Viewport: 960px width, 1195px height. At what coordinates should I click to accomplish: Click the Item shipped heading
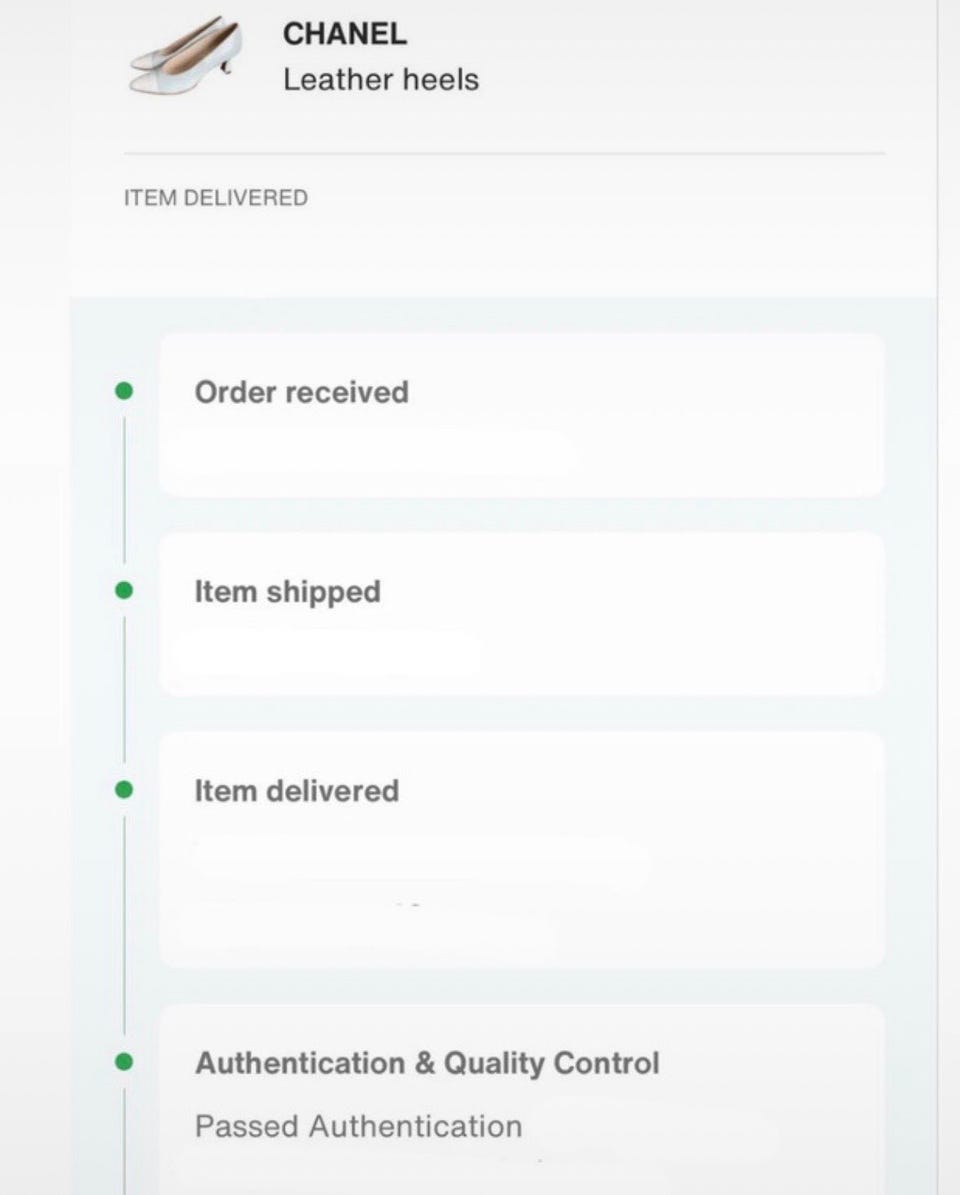coord(287,591)
